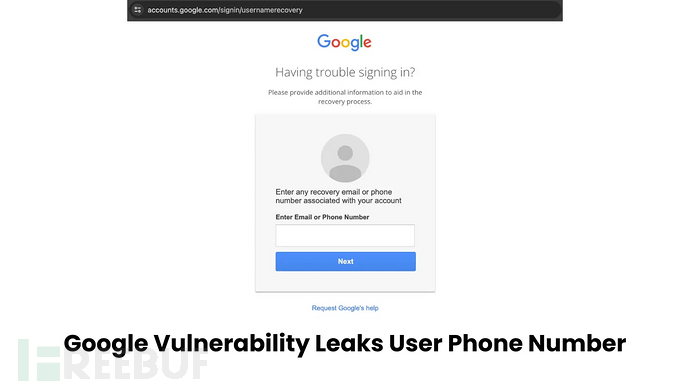Click the 'Having trouble signing in?' heading
The image size is (690, 388).
(x=345, y=72)
